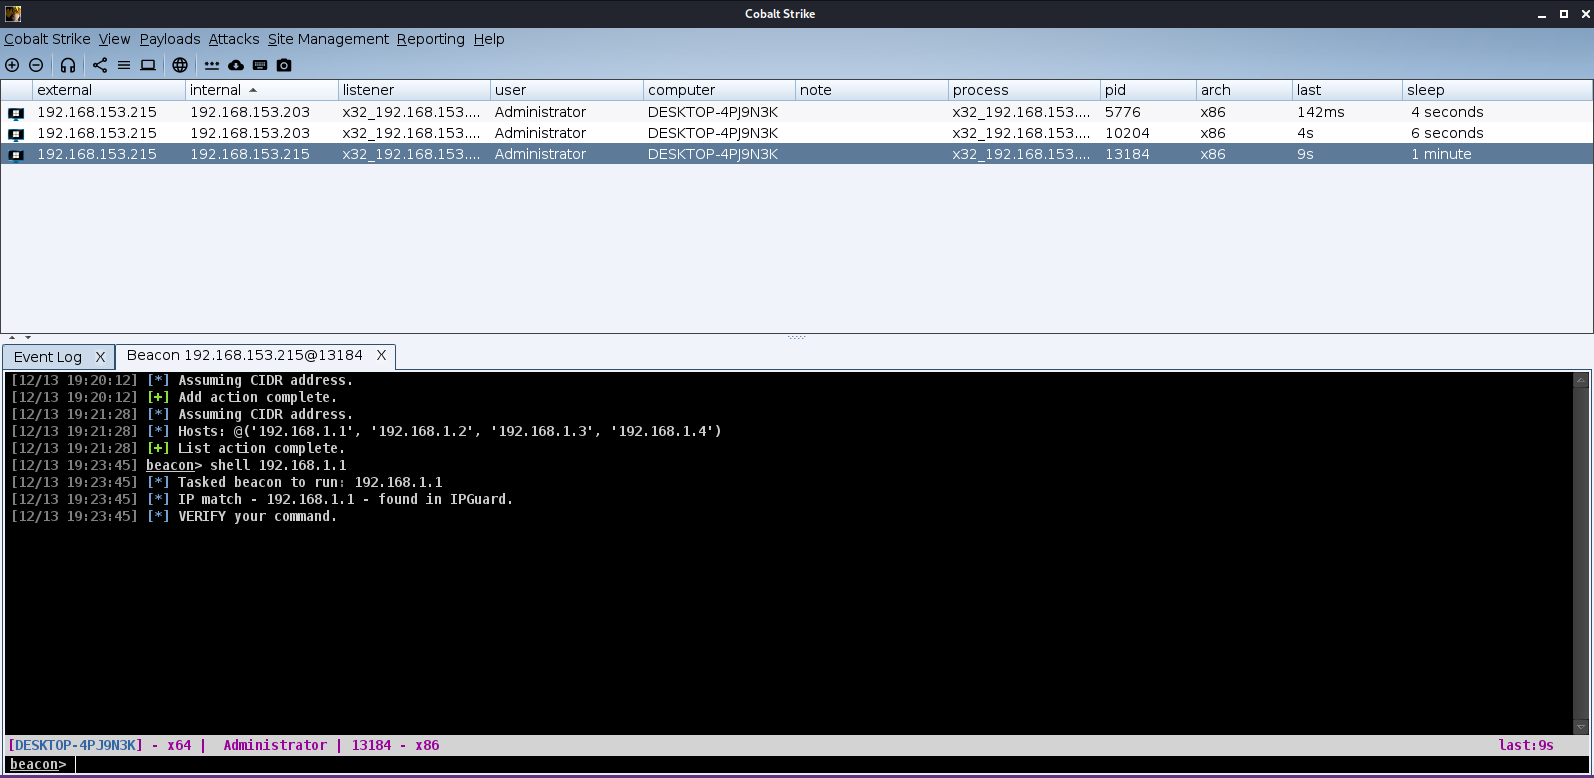1594x778 pixels.
Task: Sort sessions by external column header
Action: [108, 90]
